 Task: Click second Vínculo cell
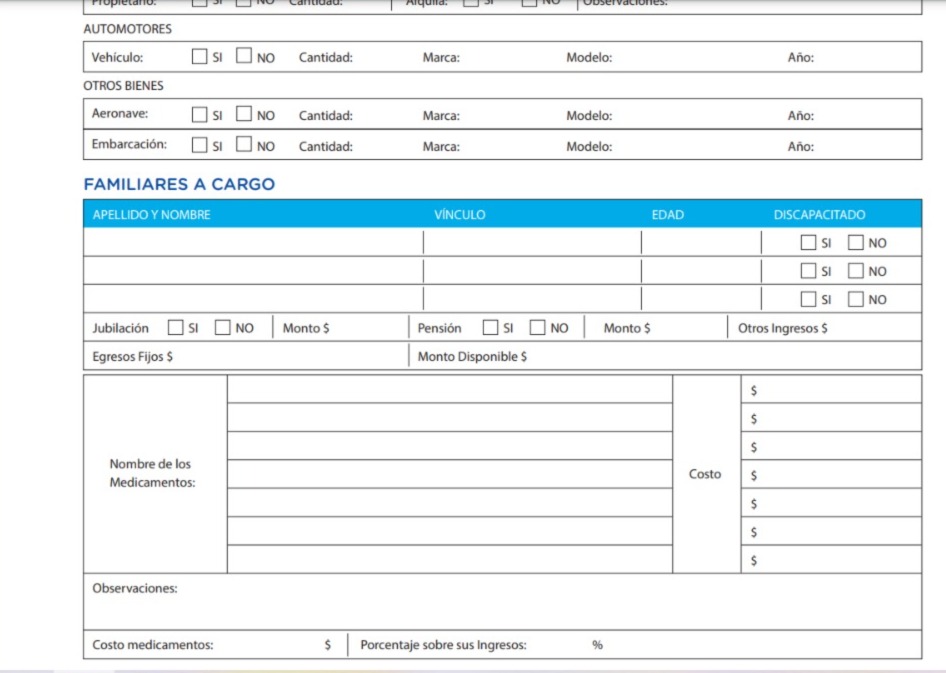click(x=532, y=271)
